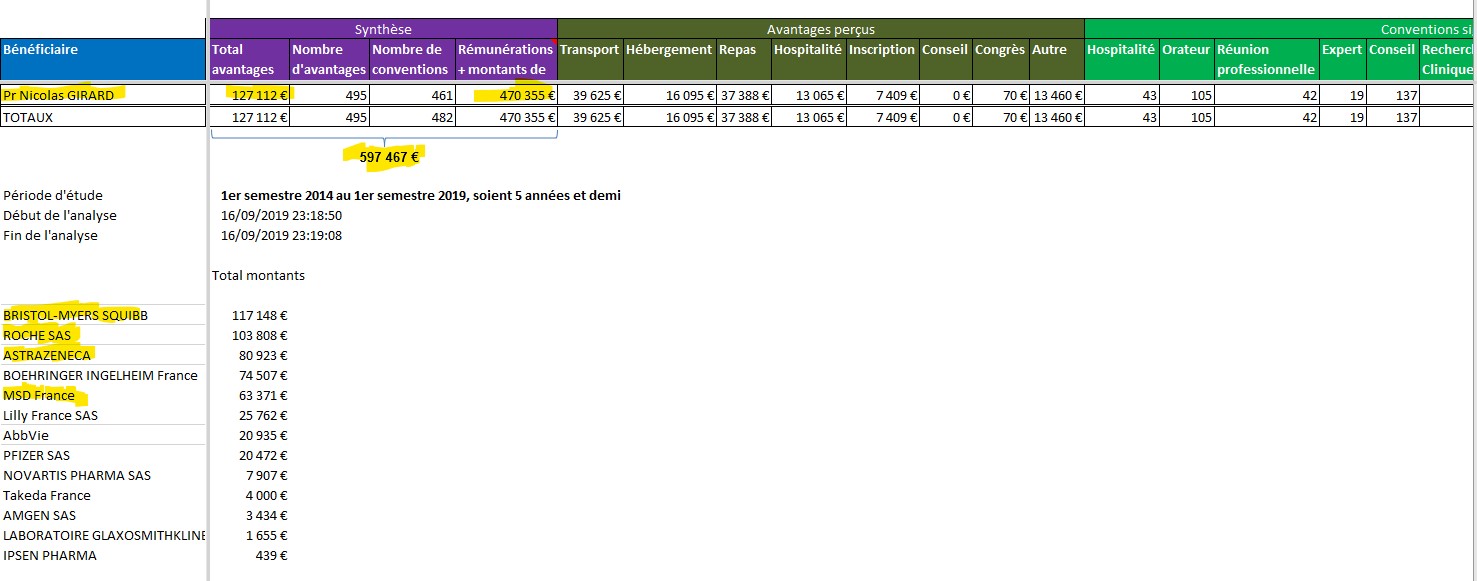
Task: Click the 74 507 € amount
Action: pos(263,375)
